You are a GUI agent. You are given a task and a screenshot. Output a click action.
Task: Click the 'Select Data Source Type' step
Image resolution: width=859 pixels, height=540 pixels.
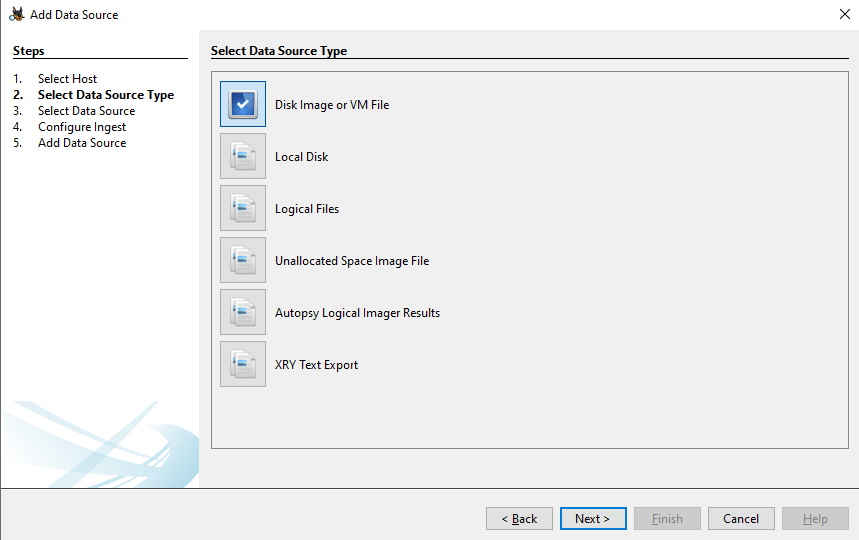click(105, 95)
